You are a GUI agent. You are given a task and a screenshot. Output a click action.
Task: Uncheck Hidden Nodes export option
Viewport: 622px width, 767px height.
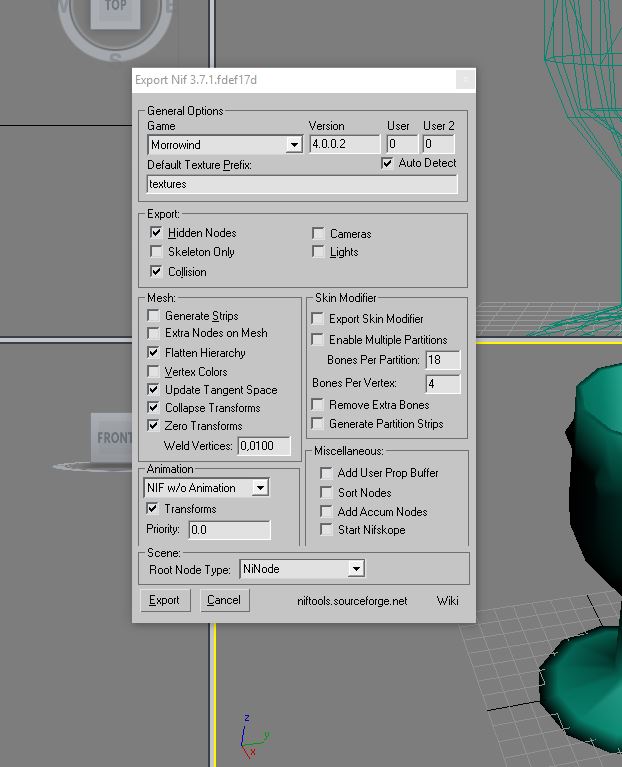pos(156,232)
